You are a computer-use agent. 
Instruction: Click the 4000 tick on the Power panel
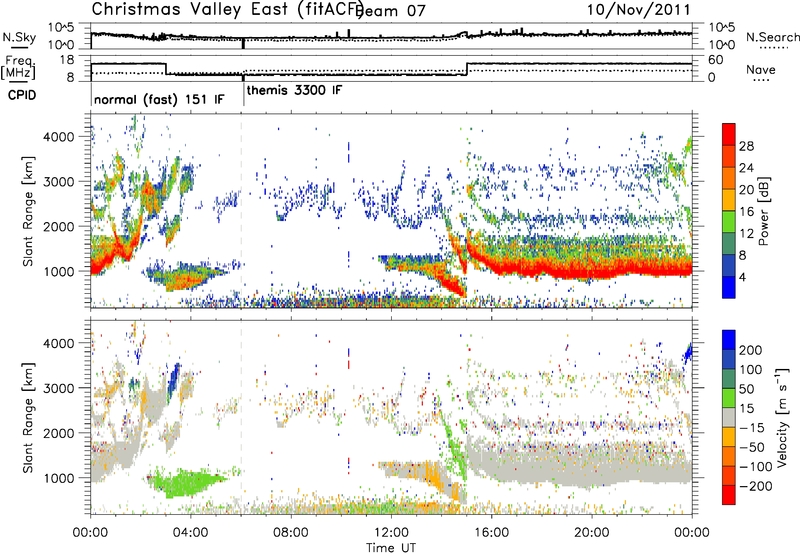(x=59, y=137)
